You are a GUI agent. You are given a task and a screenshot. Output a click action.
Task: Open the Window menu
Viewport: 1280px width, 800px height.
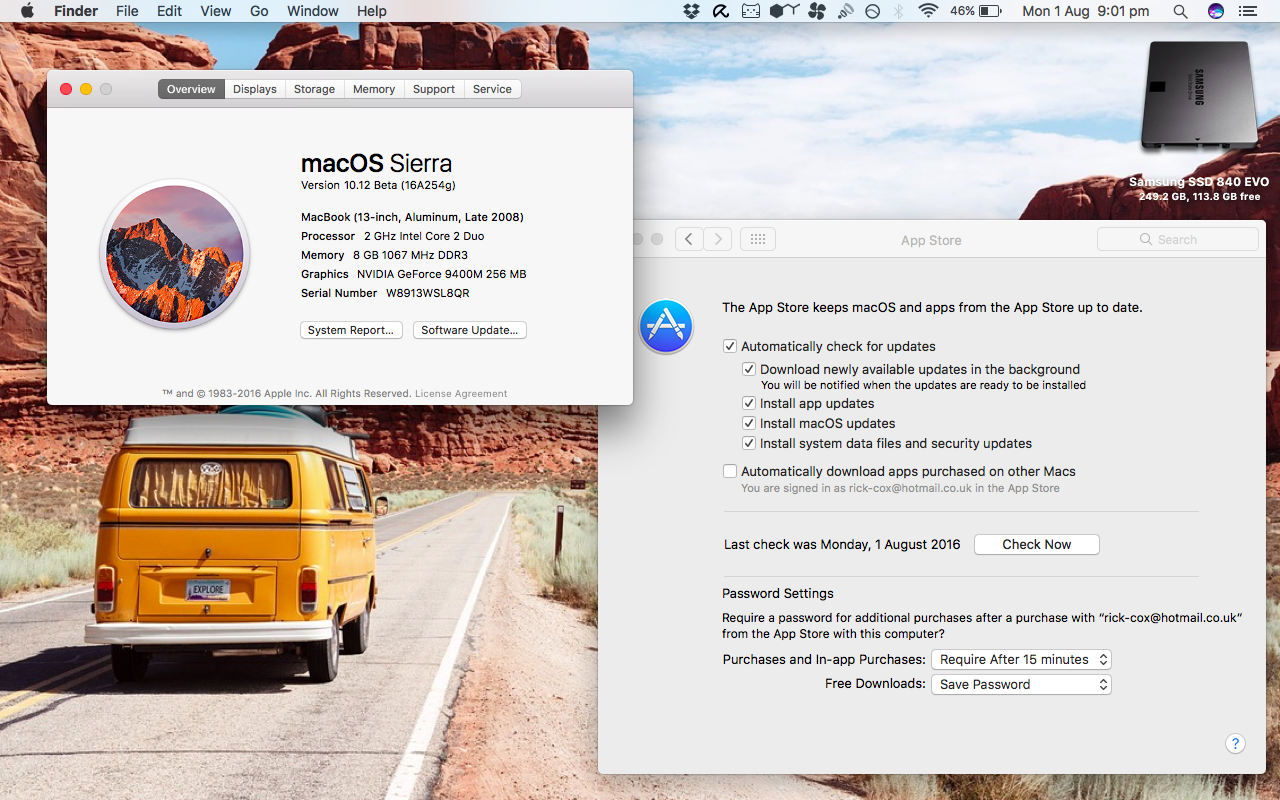(313, 11)
